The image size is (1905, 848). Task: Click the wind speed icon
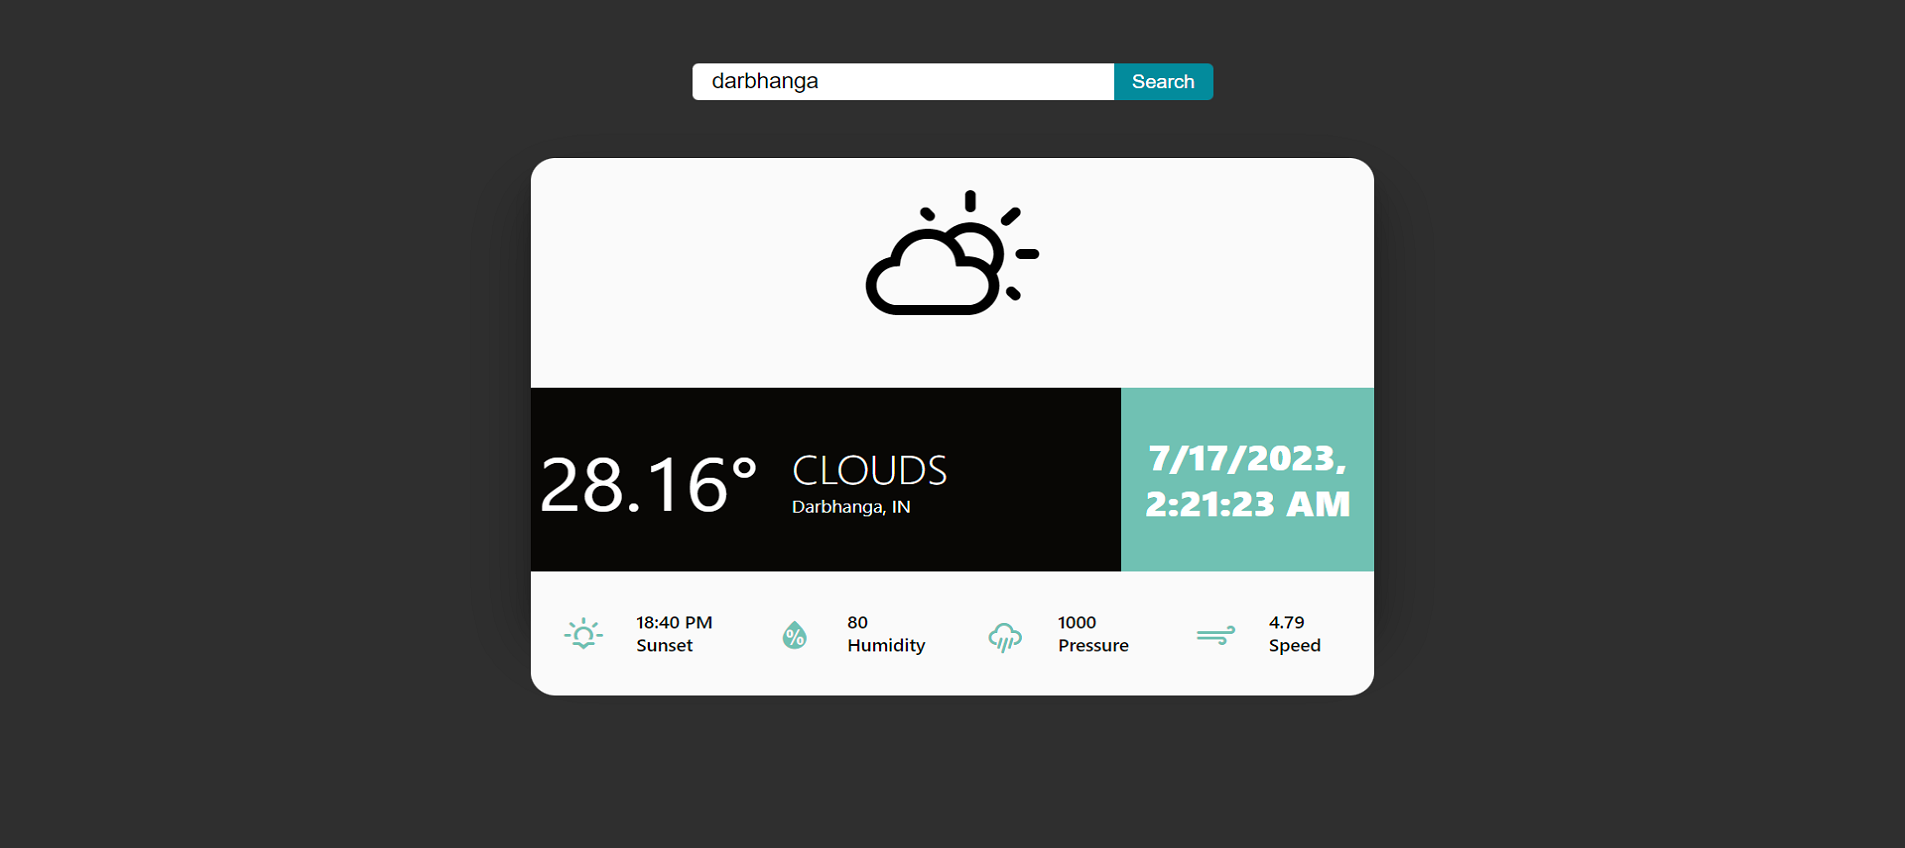[1216, 635]
